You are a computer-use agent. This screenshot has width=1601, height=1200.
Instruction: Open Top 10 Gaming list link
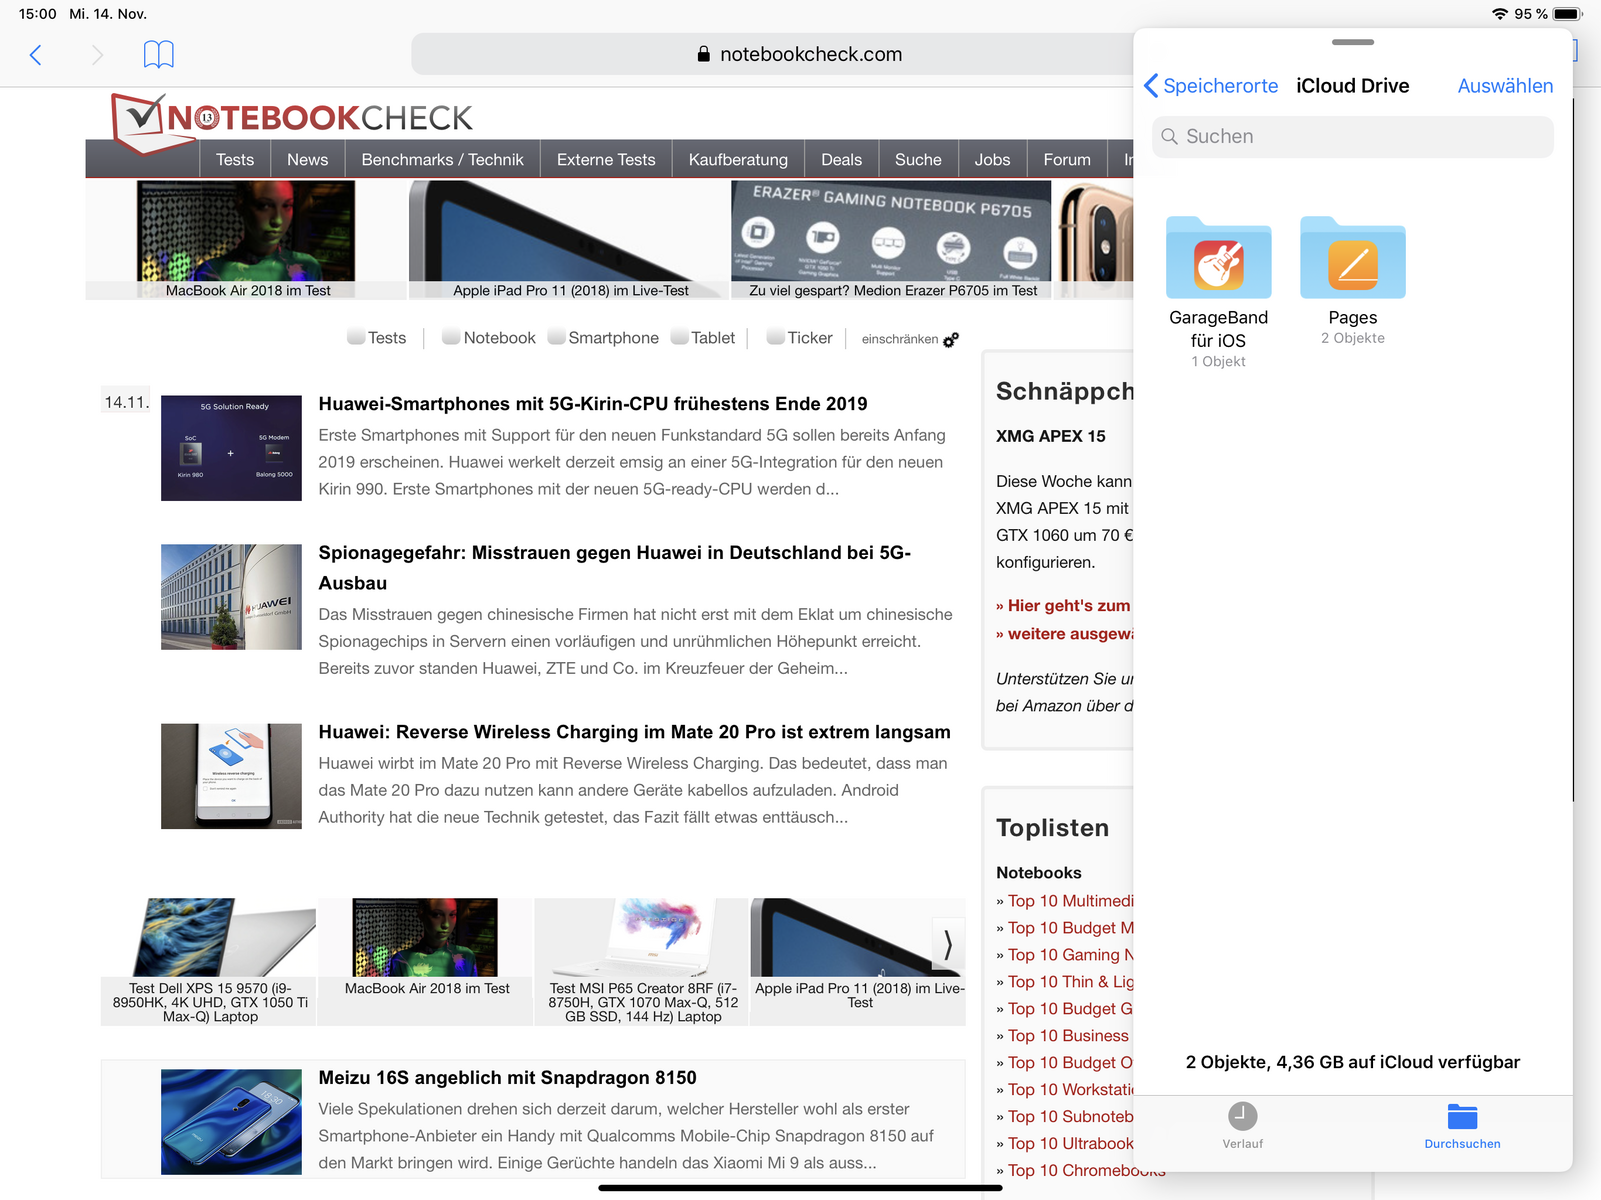click(1070, 955)
